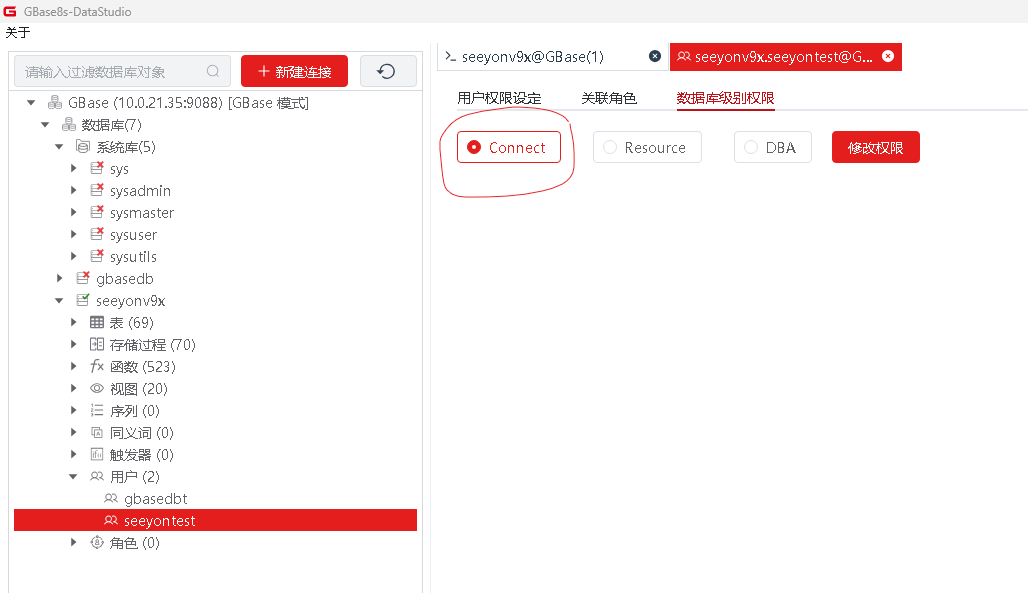Select the sysadmin tree label

coord(140,190)
